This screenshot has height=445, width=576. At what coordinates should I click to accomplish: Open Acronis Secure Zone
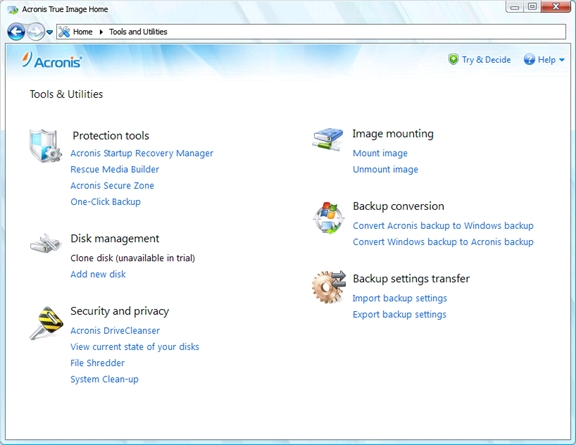(x=112, y=186)
